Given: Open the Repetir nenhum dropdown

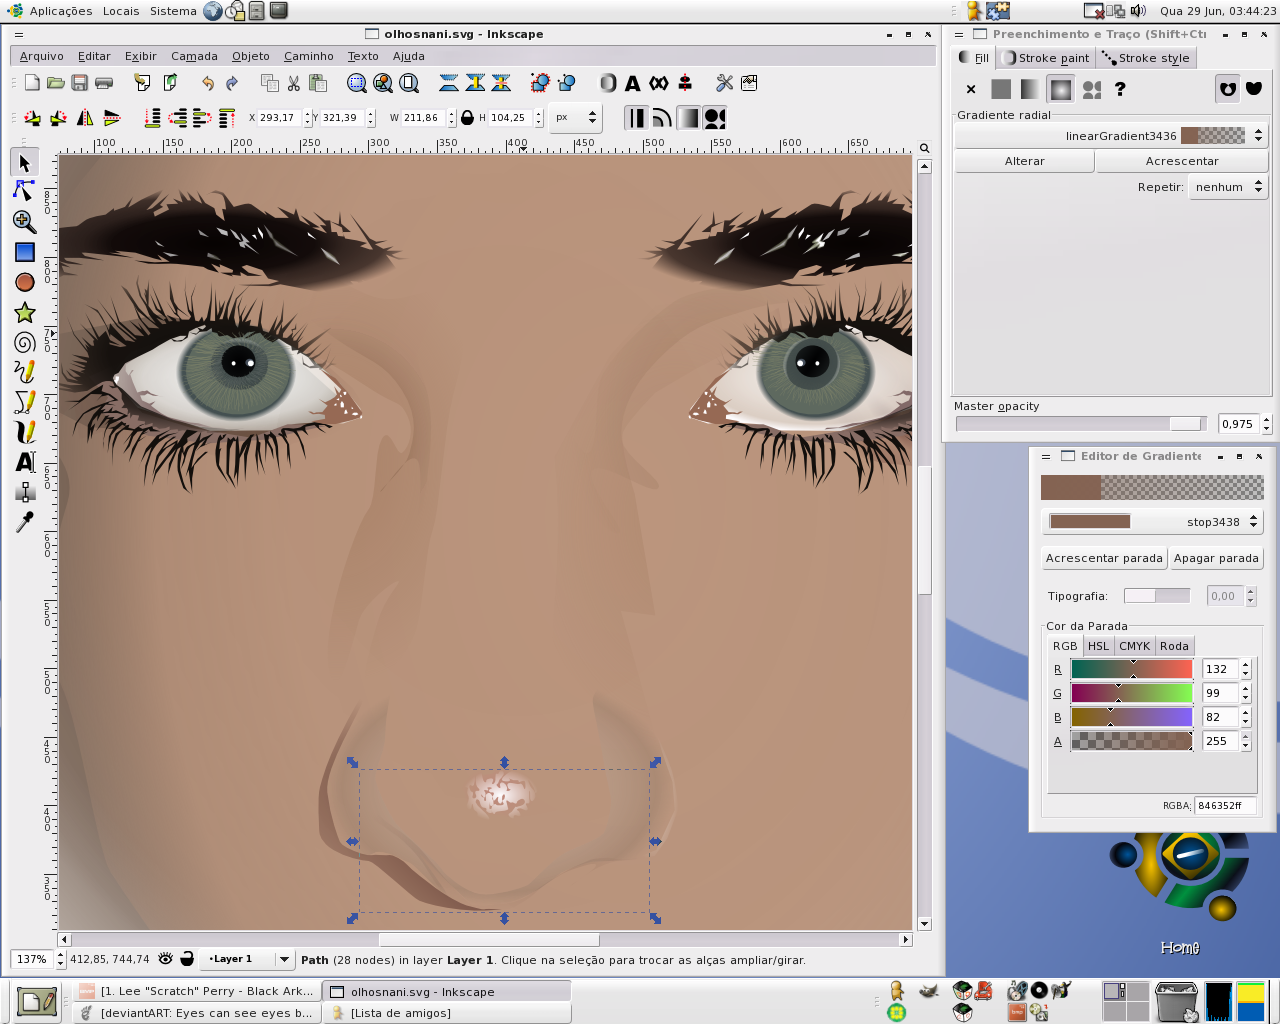Looking at the screenshot, I should (x=1228, y=187).
